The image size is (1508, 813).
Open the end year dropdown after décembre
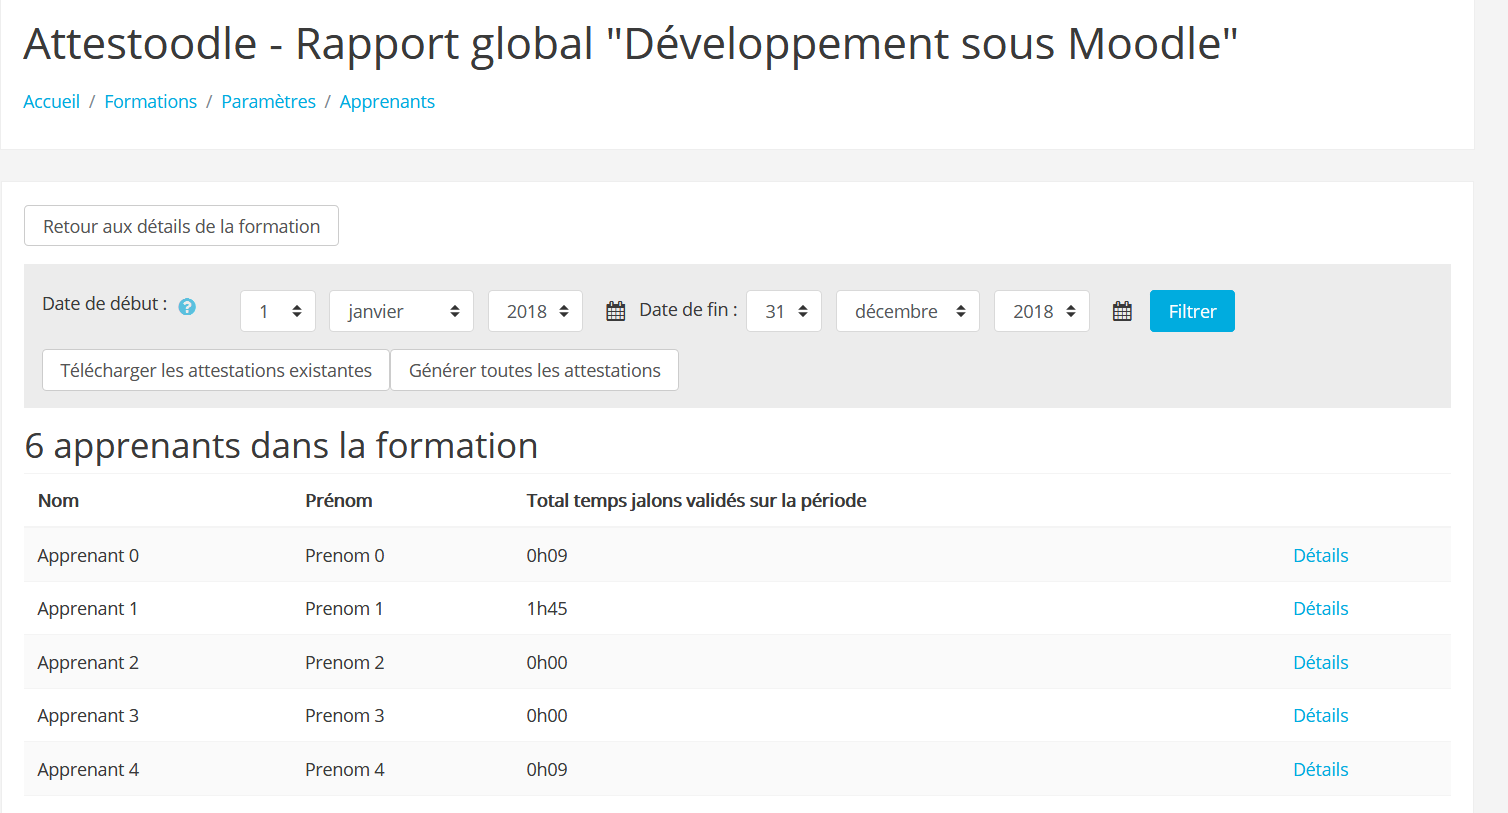pos(1042,311)
